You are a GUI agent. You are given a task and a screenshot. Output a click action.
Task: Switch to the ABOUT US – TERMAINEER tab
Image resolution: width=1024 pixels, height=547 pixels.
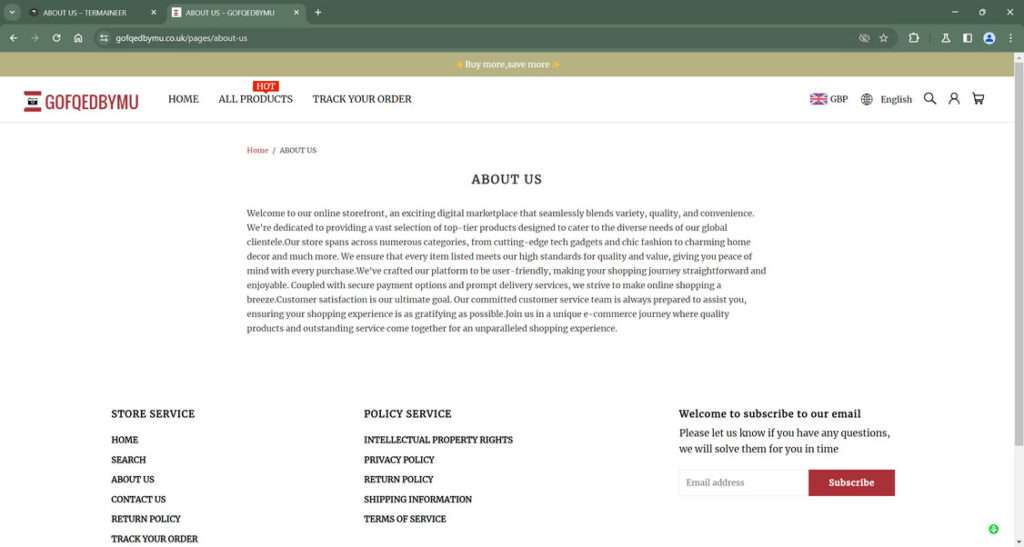click(85, 12)
